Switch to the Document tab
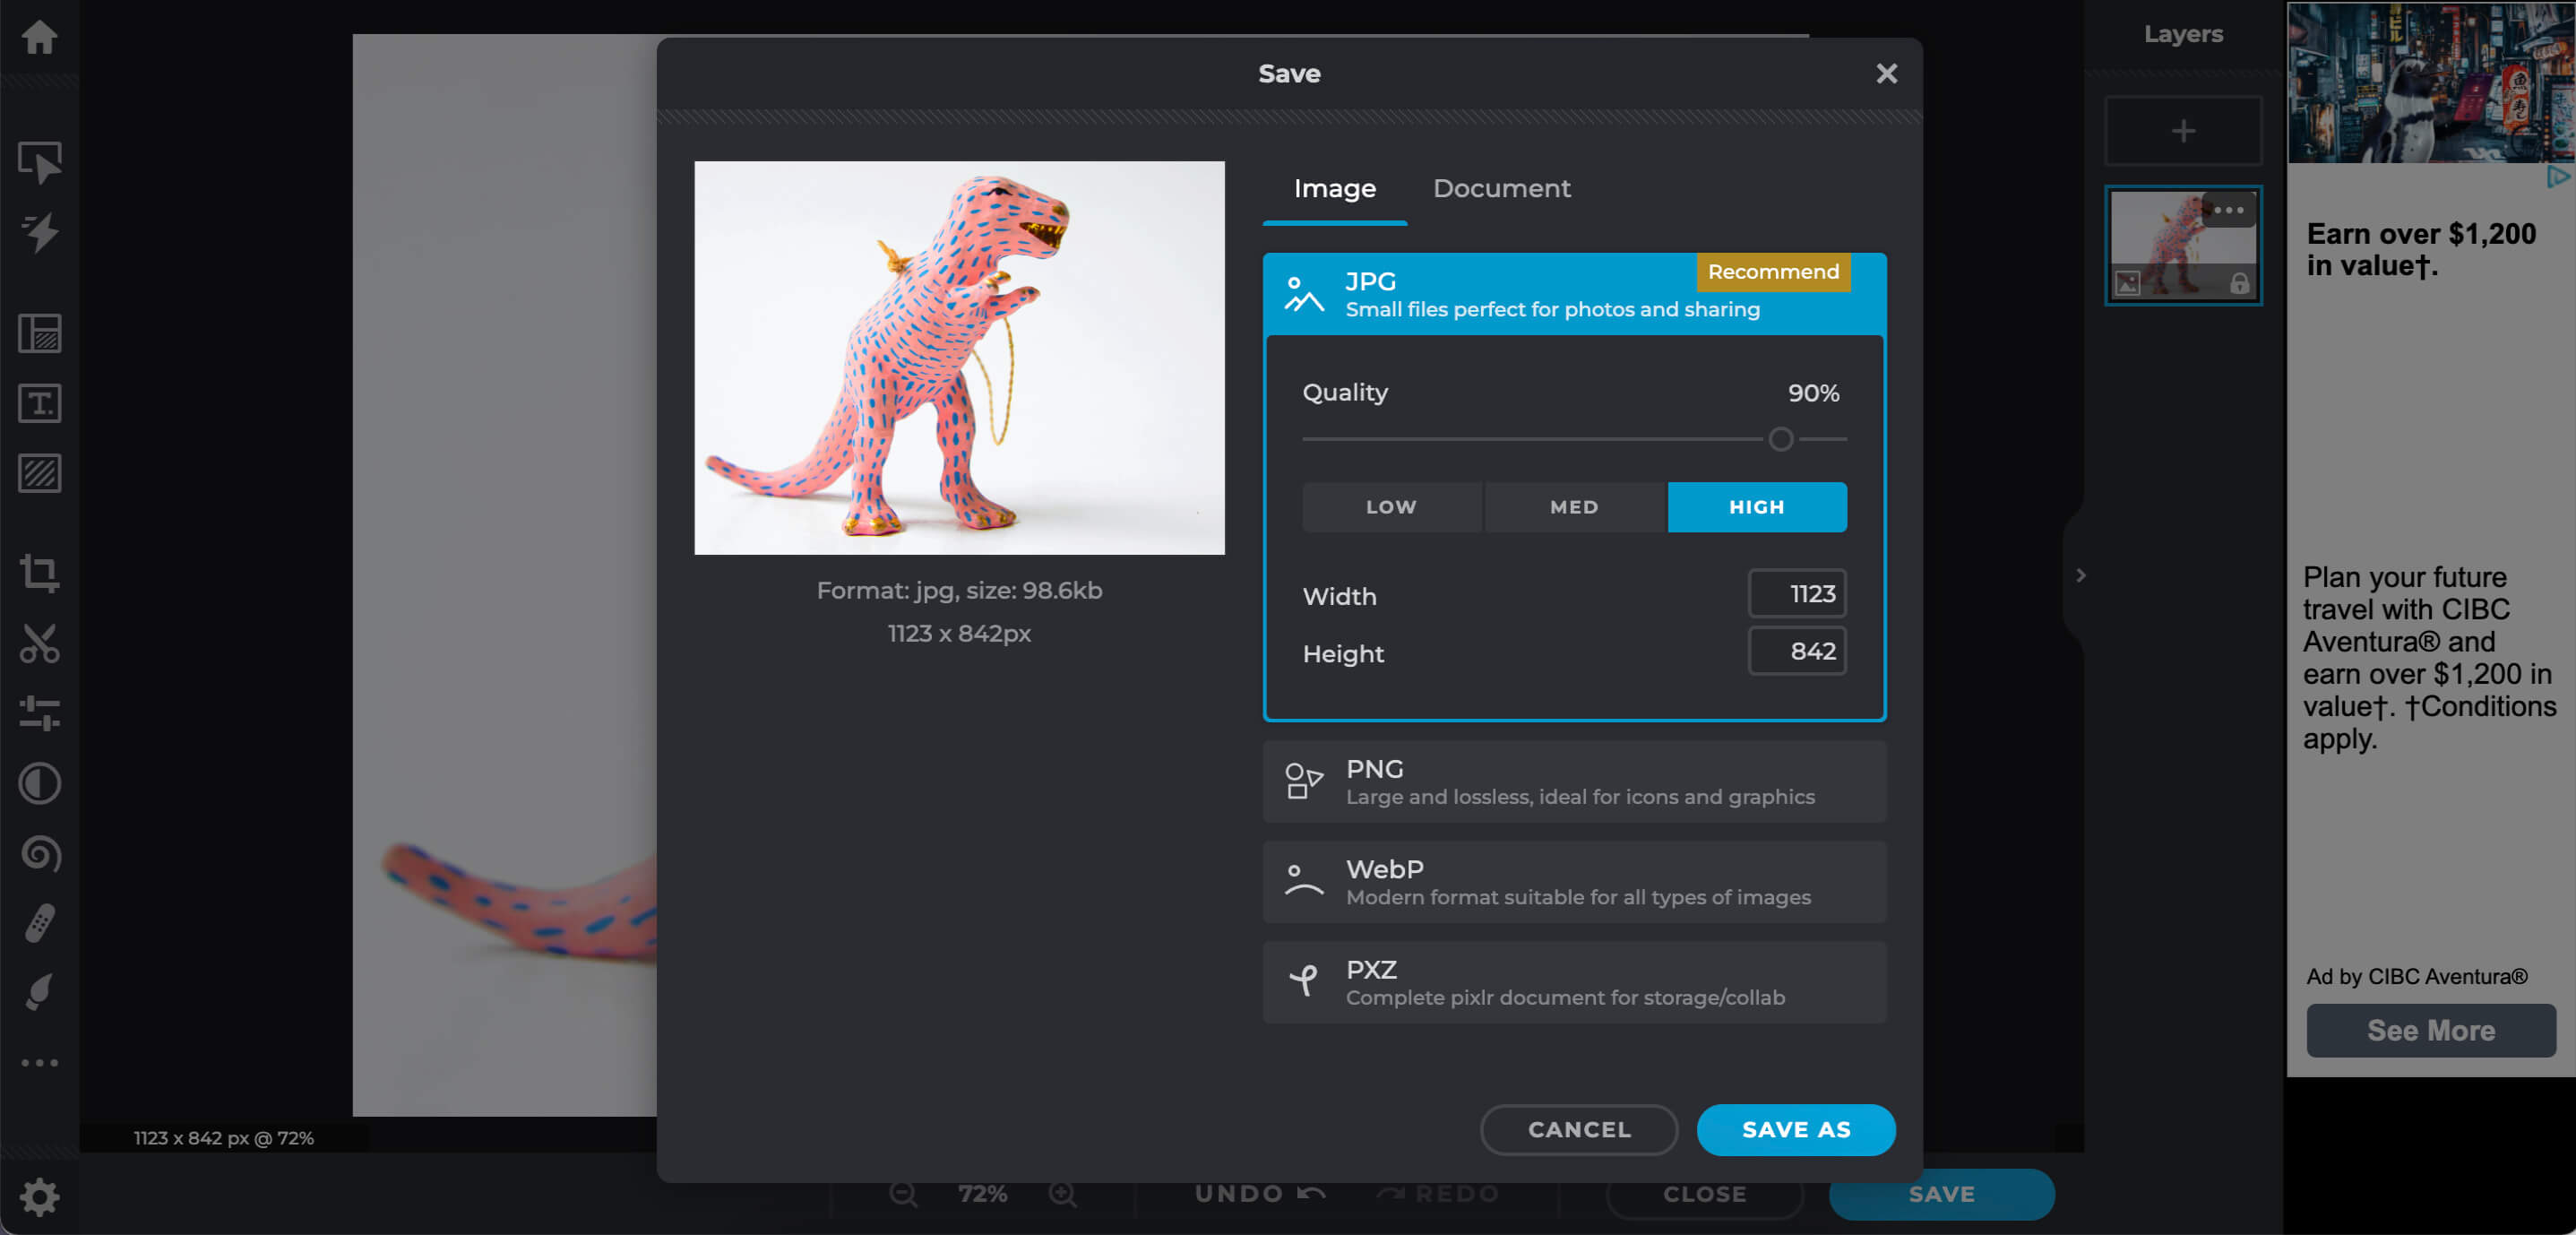 click(1500, 187)
